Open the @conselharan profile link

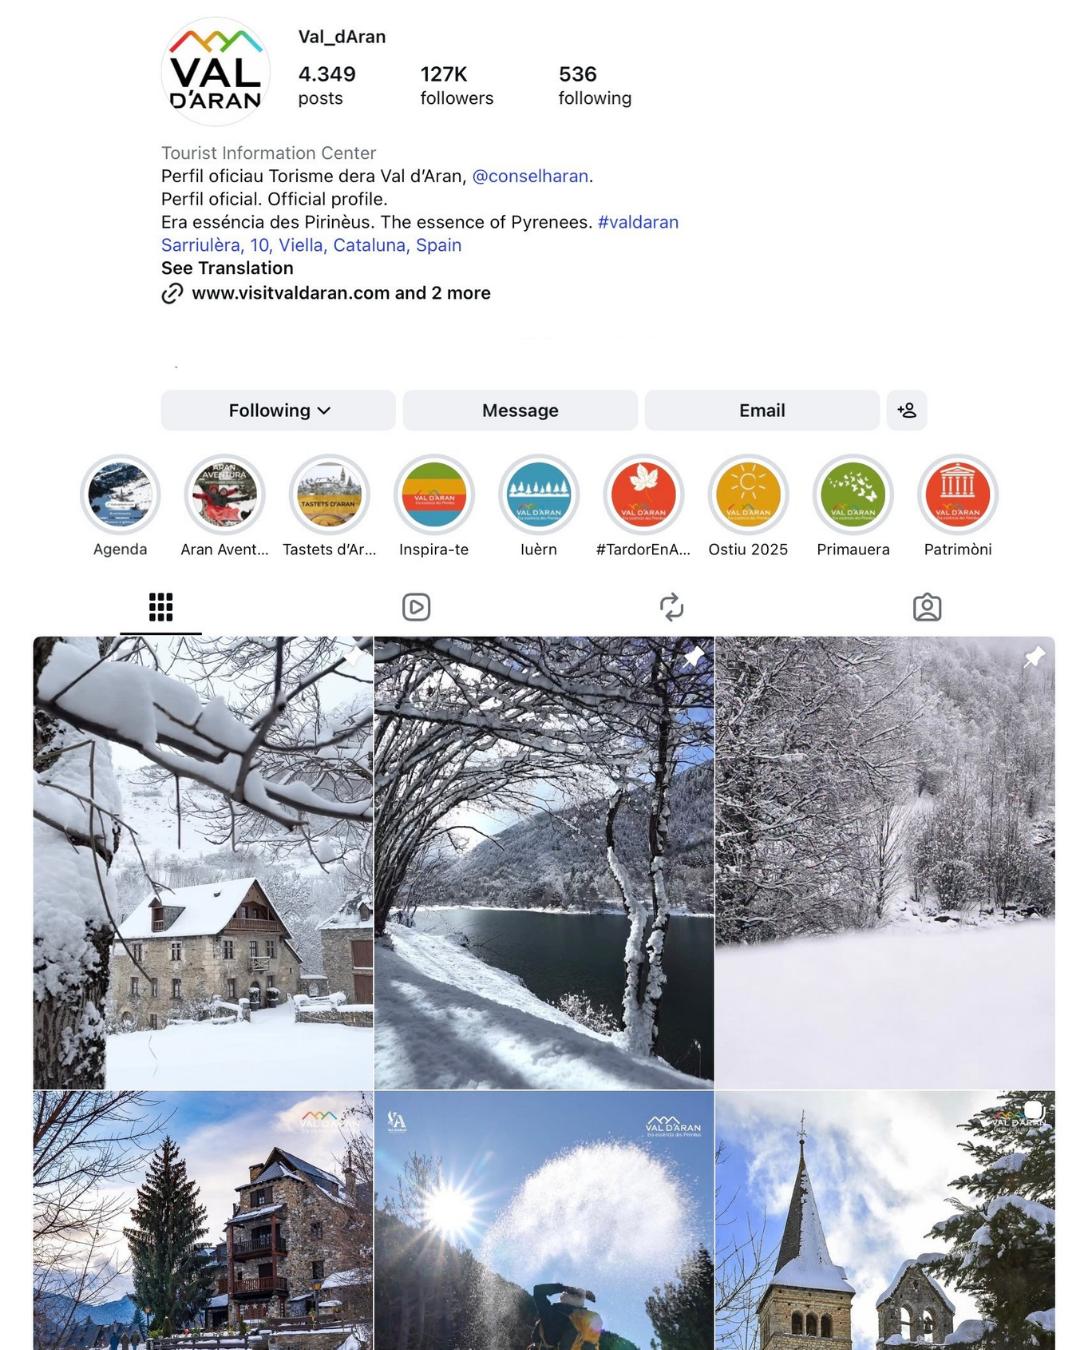530,176
